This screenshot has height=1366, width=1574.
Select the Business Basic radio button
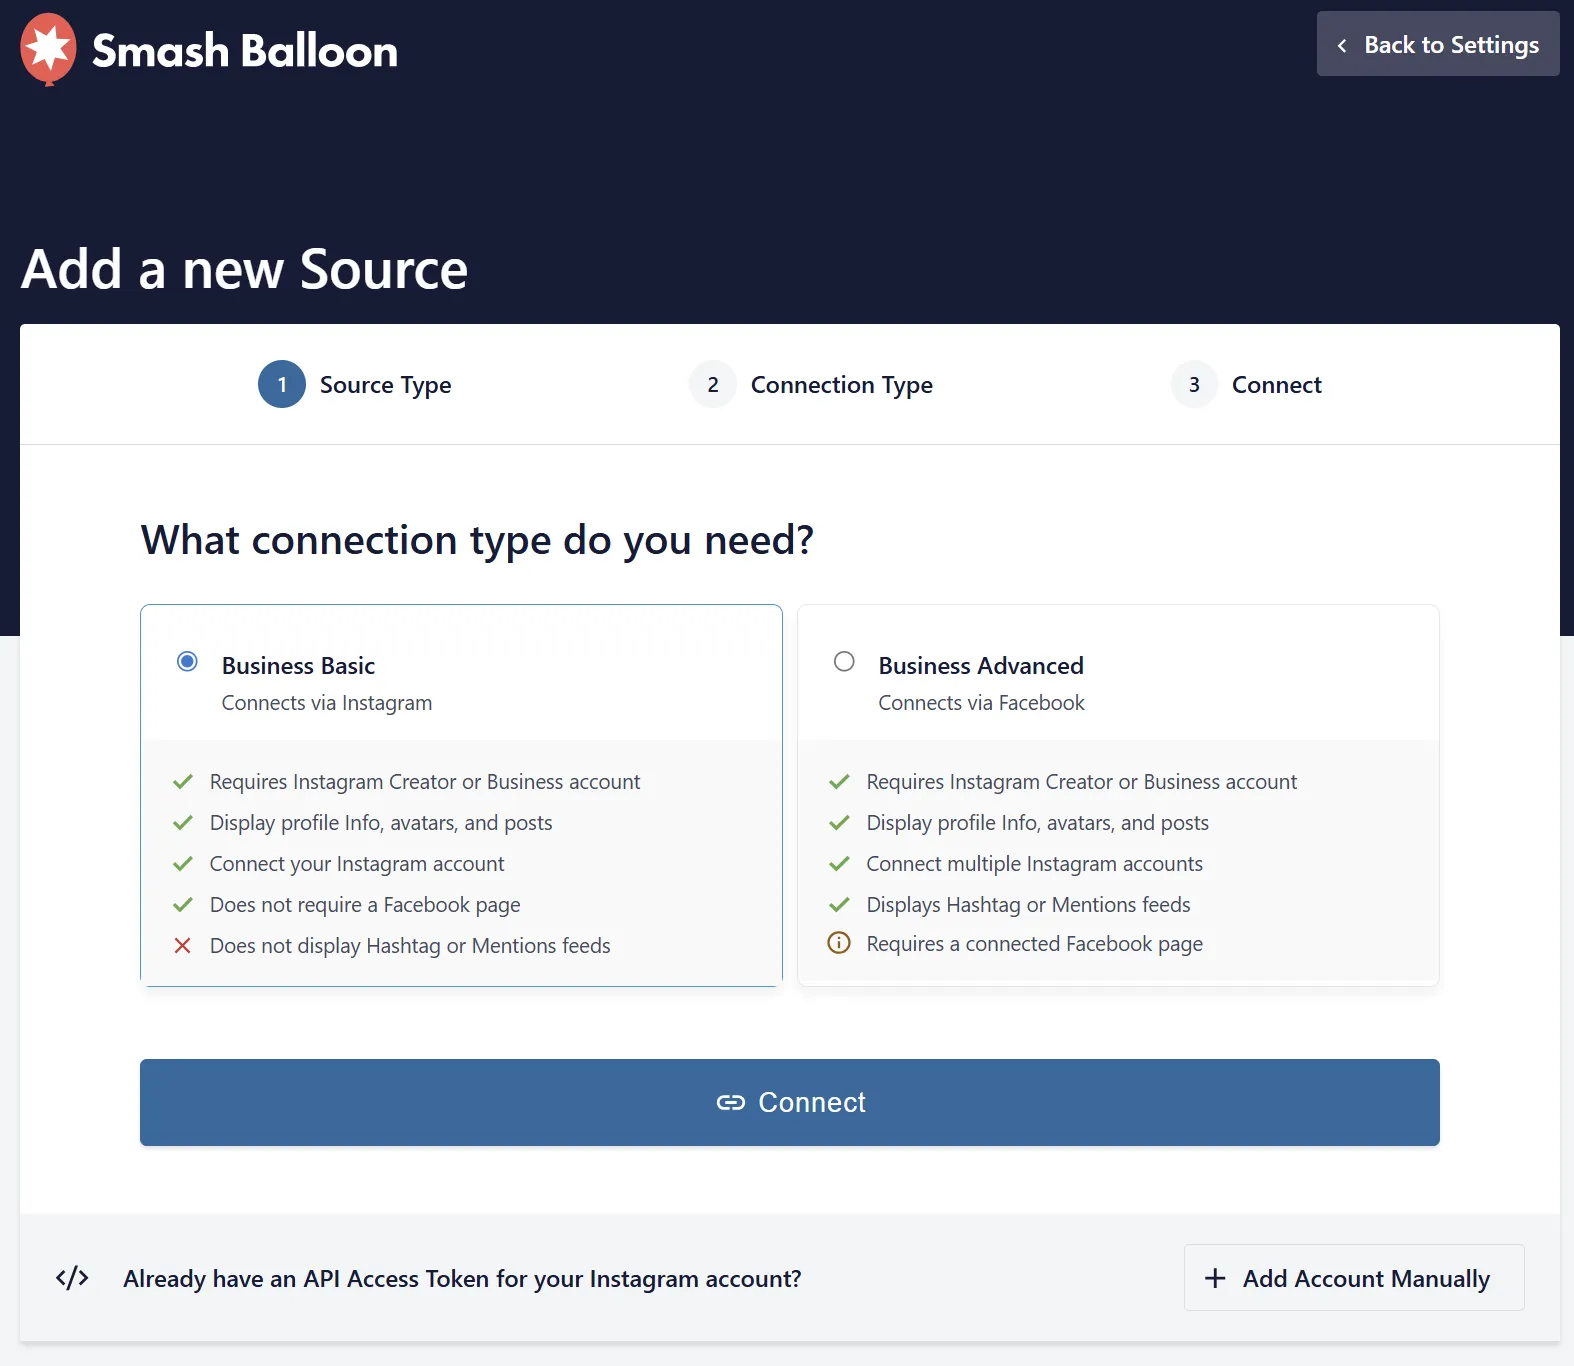coord(187,661)
